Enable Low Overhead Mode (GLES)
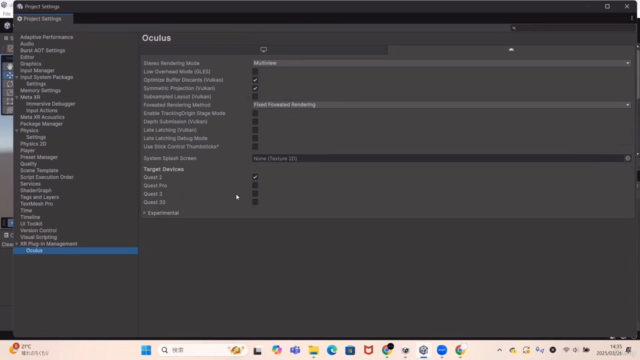This screenshot has width=640, height=360. point(255,72)
